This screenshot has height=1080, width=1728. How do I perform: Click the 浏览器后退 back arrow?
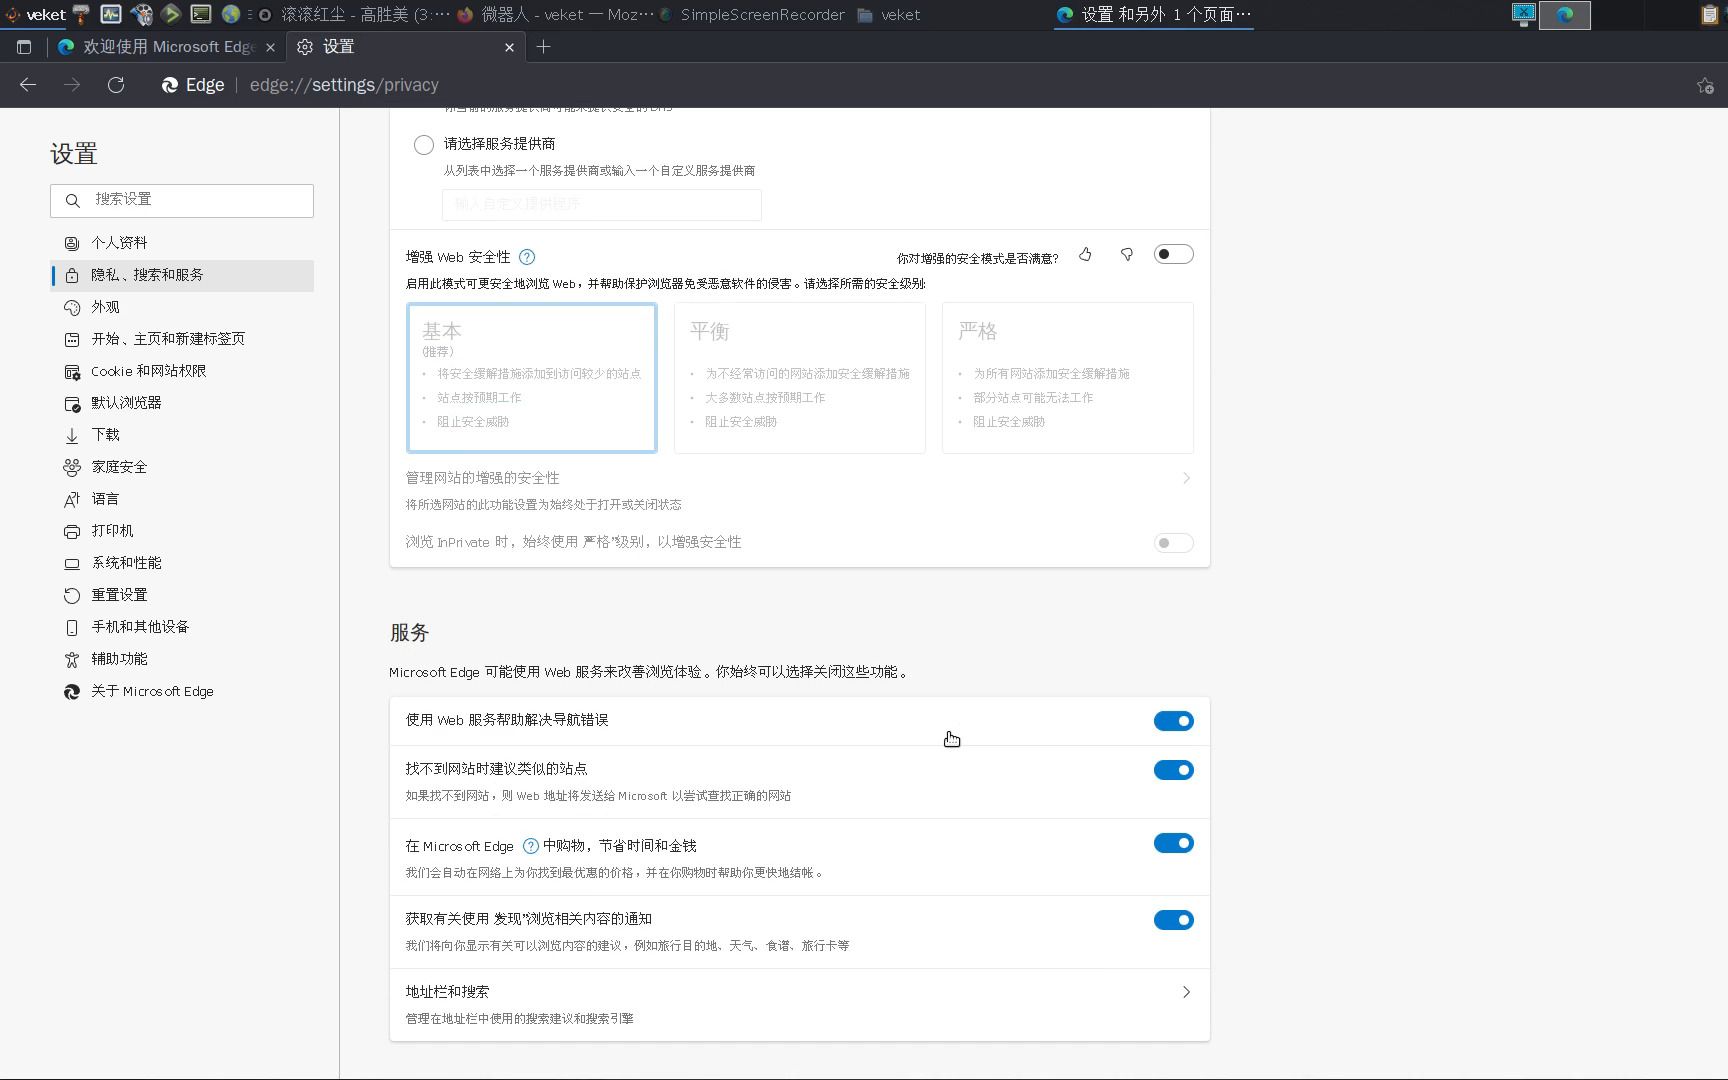[x=27, y=85]
